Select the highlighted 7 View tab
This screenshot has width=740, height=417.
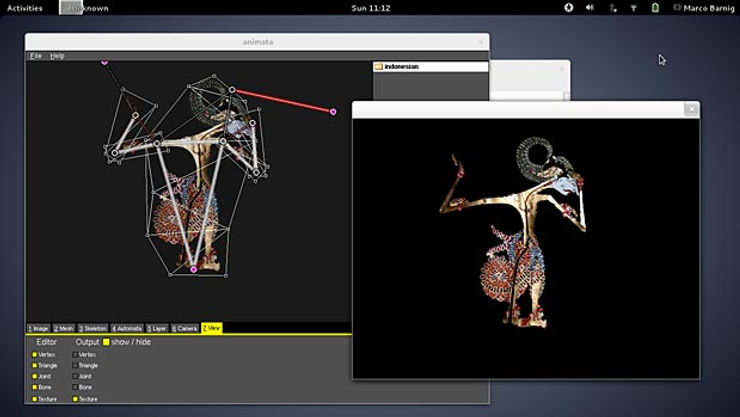pyautogui.click(x=211, y=328)
